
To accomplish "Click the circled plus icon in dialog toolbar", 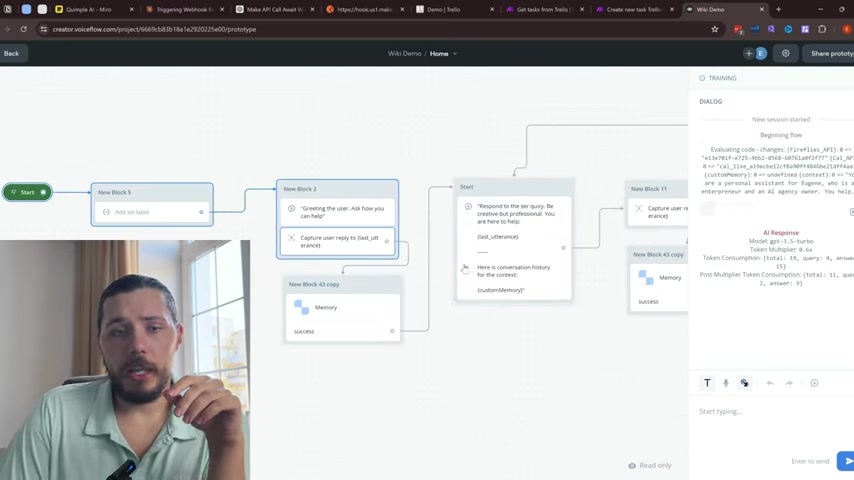I will [814, 383].
